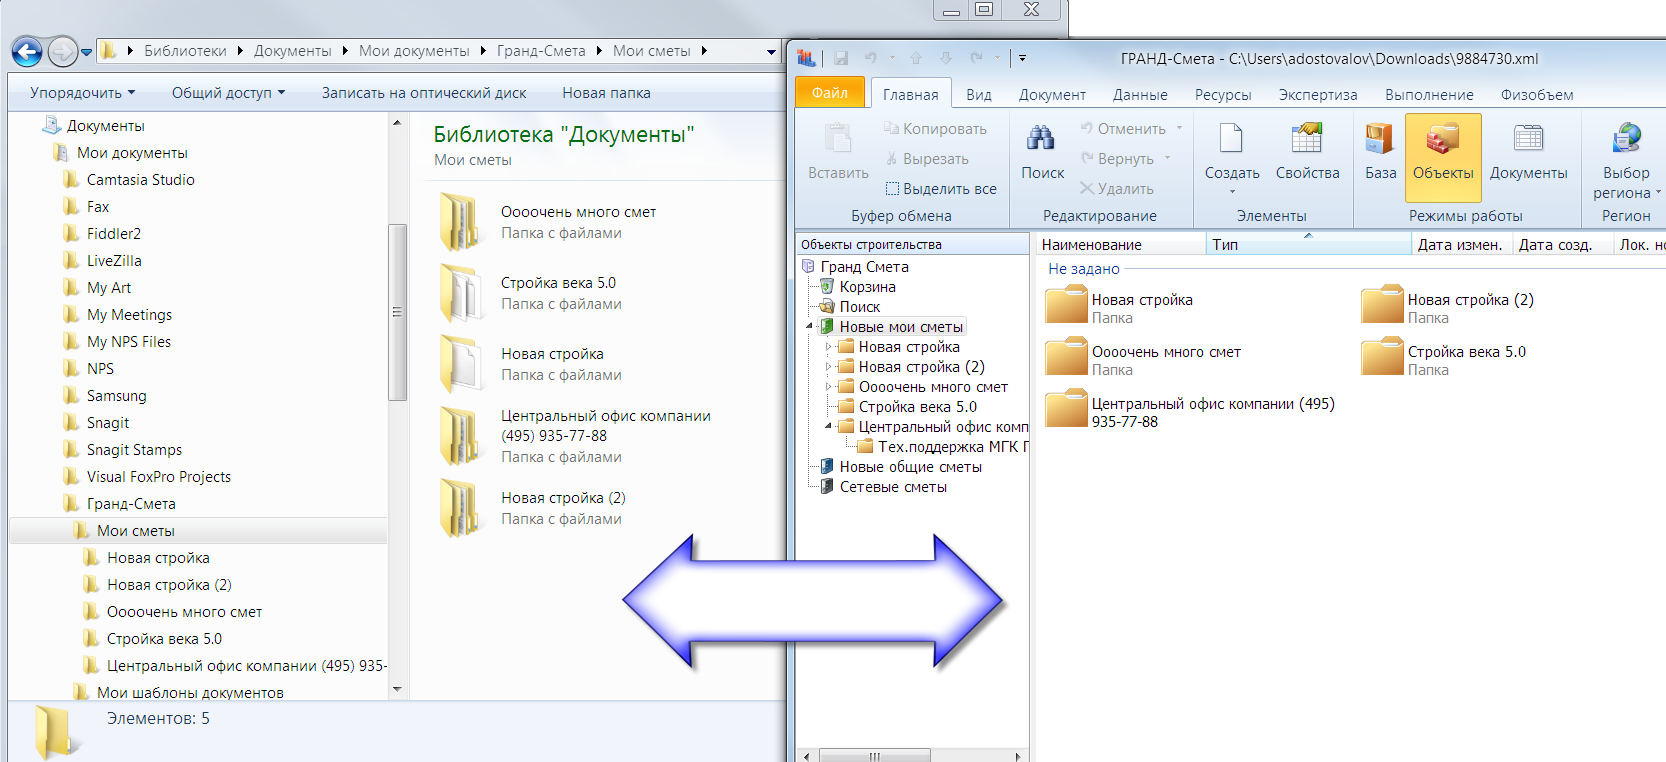
Task: Click the Свойства icon in Элементы group
Action: (x=1307, y=138)
